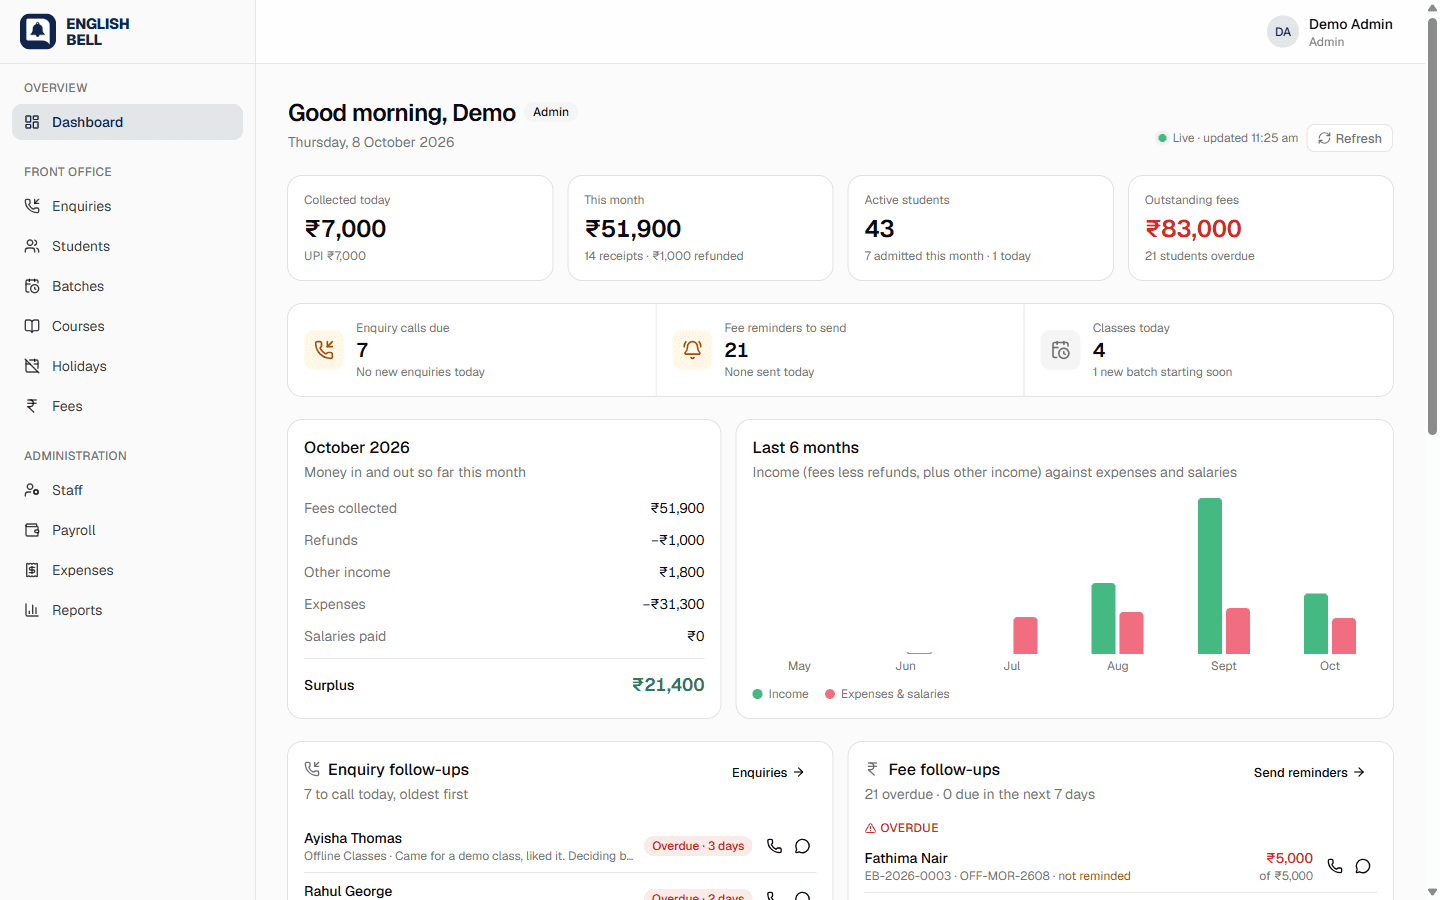Open Holidays in the sidebar
The width and height of the screenshot is (1440, 900).
click(x=127, y=366)
